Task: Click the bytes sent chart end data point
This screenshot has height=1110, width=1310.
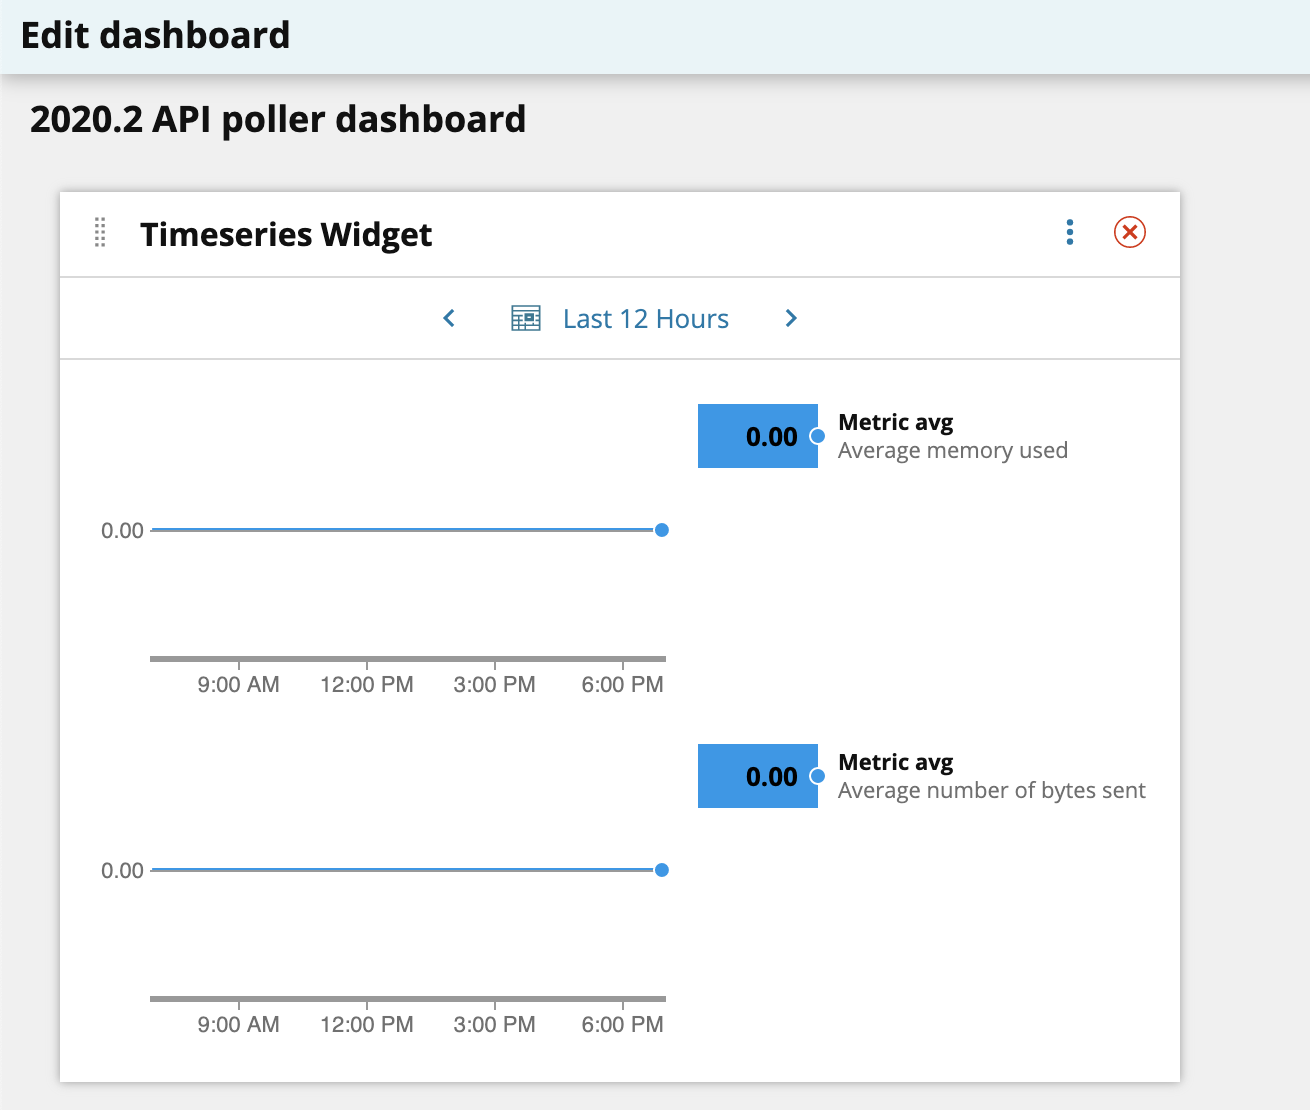Action: [x=662, y=870]
